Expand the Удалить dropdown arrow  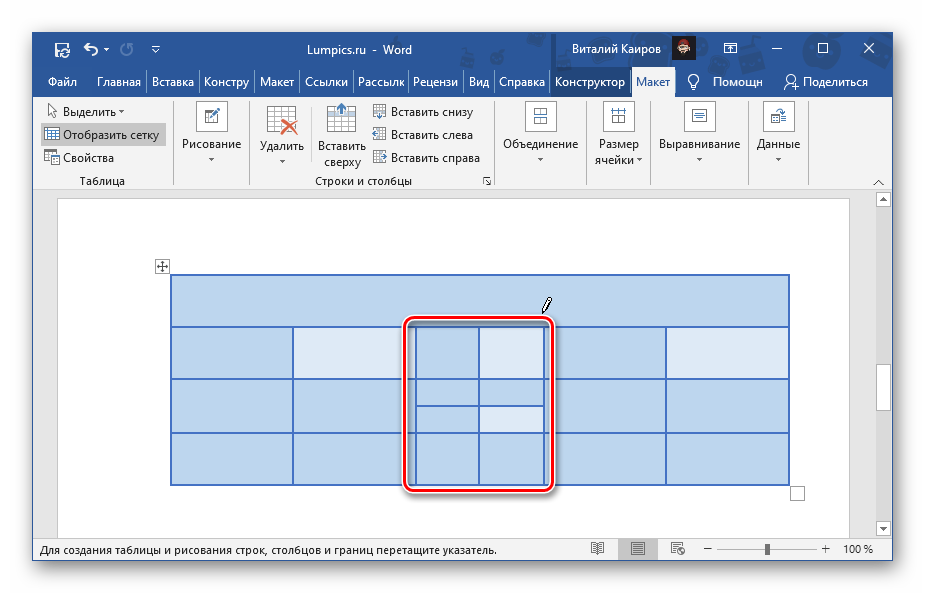[282, 162]
